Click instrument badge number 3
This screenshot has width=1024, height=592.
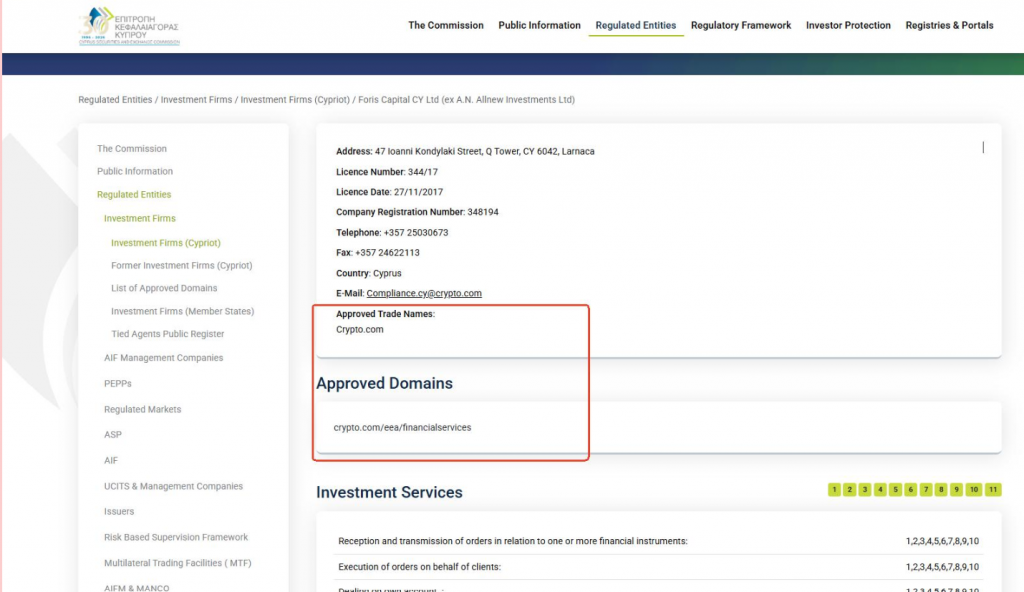tap(865, 489)
